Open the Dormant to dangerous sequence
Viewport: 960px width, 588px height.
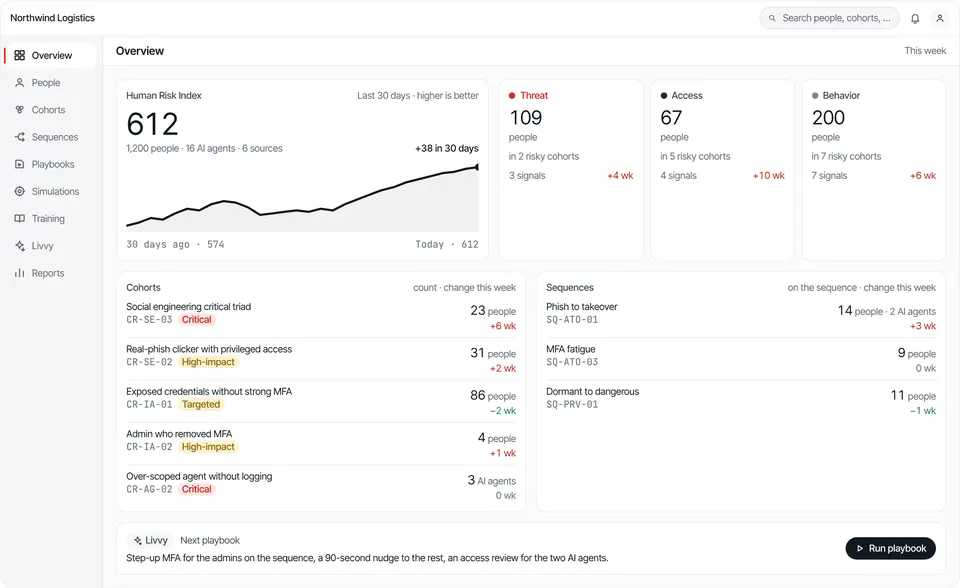(x=741, y=401)
